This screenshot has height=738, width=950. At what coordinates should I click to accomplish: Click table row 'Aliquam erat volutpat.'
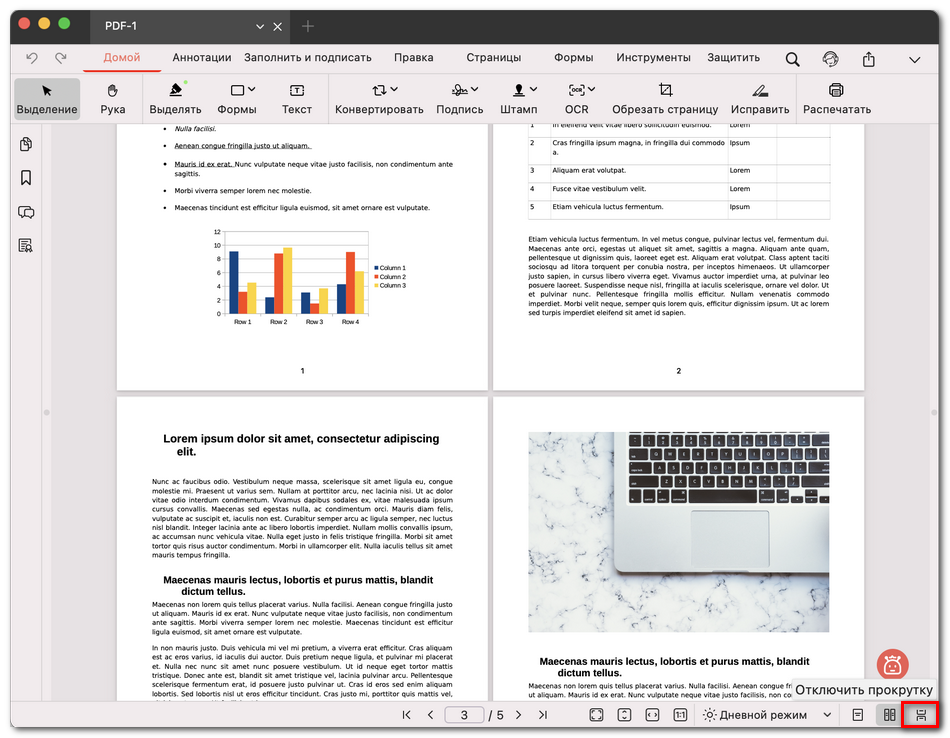click(x=679, y=171)
